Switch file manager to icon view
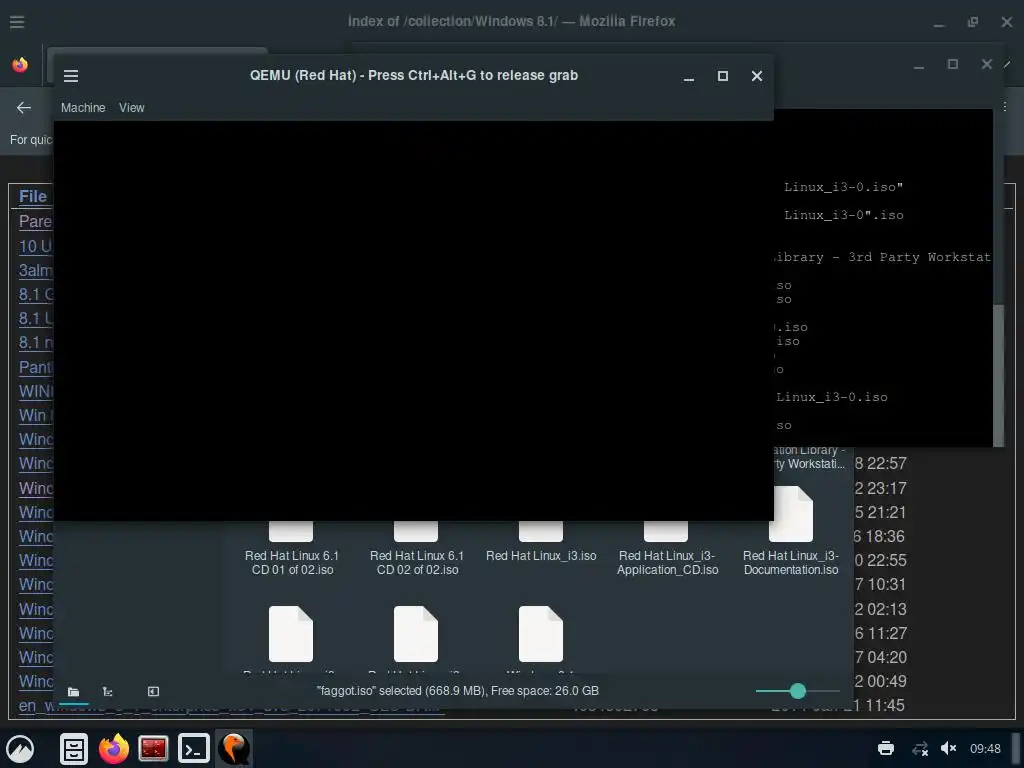 tap(74, 692)
